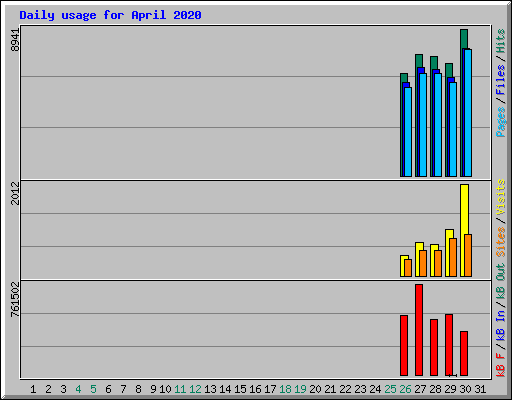Click the 'Files' legend label

point(500,80)
